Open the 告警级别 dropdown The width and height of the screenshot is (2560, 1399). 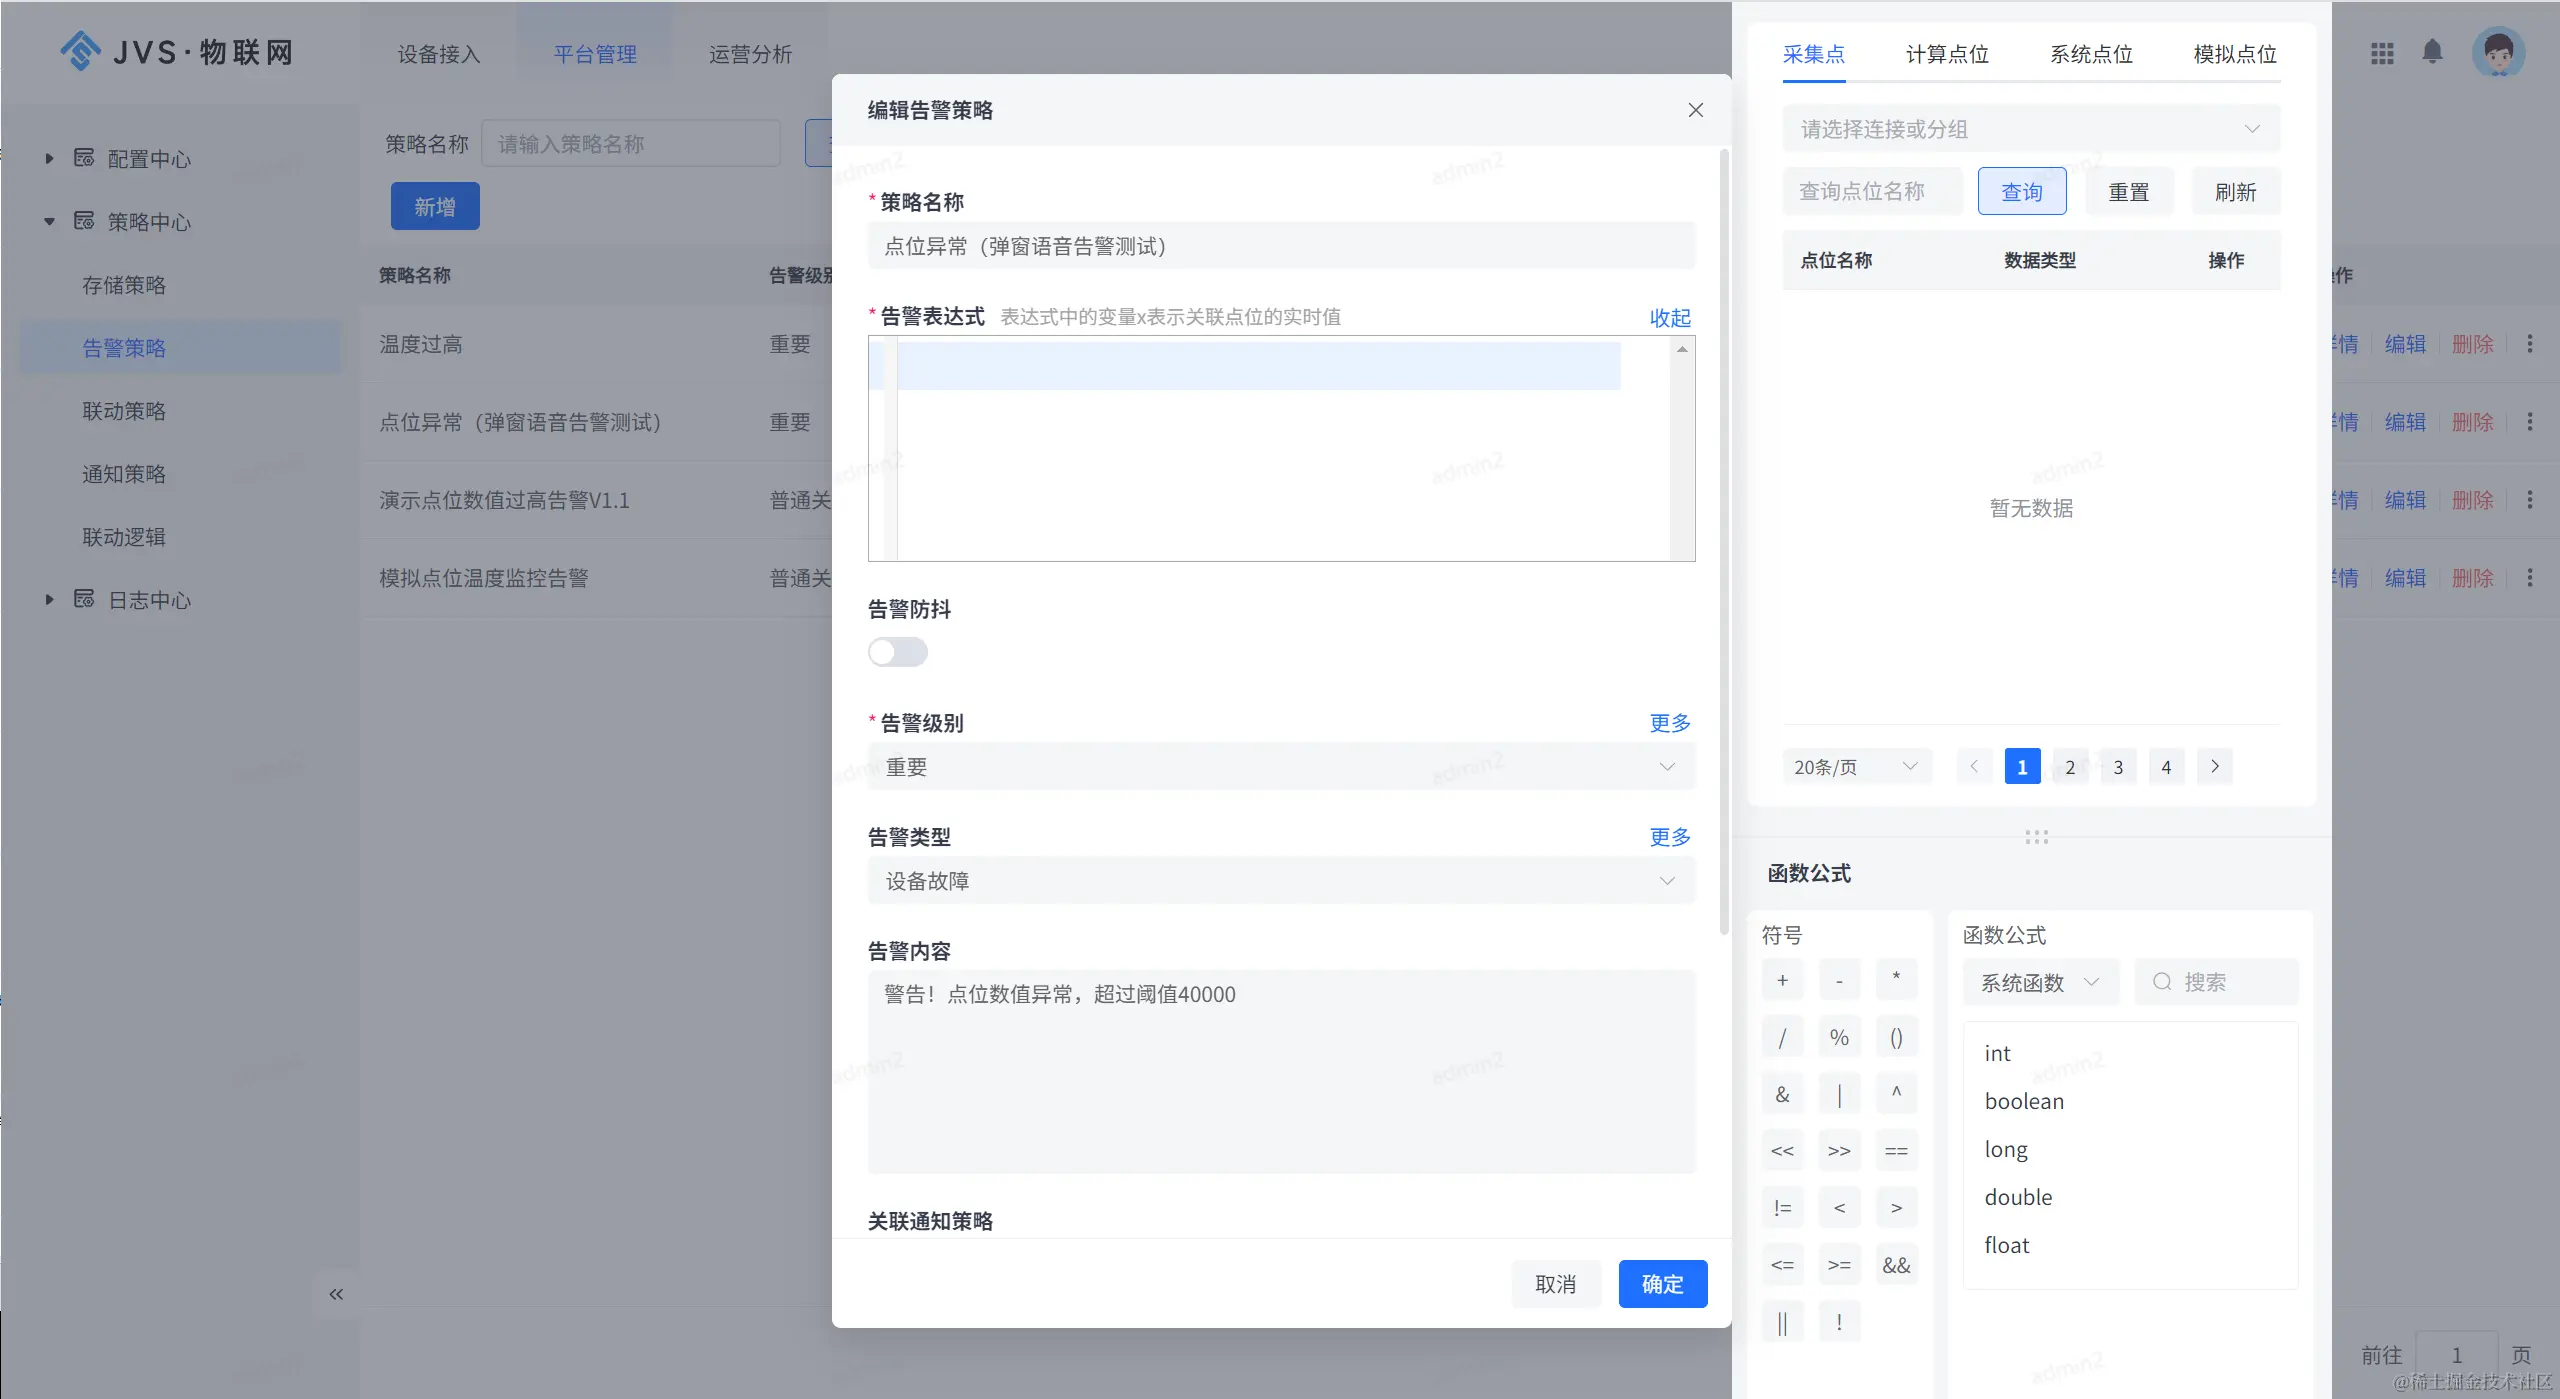coord(1280,767)
